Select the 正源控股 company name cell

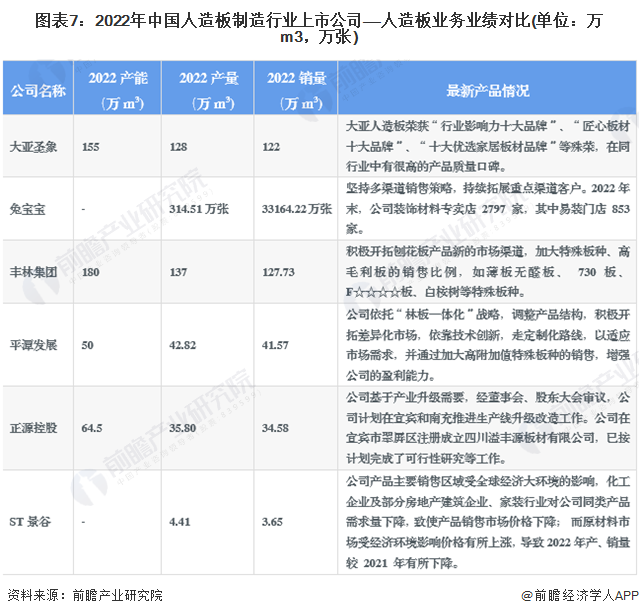point(33,428)
